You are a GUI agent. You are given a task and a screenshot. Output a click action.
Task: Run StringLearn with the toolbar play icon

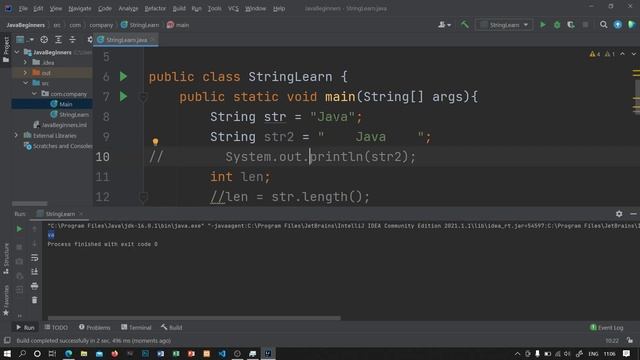click(x=543, y=25)
